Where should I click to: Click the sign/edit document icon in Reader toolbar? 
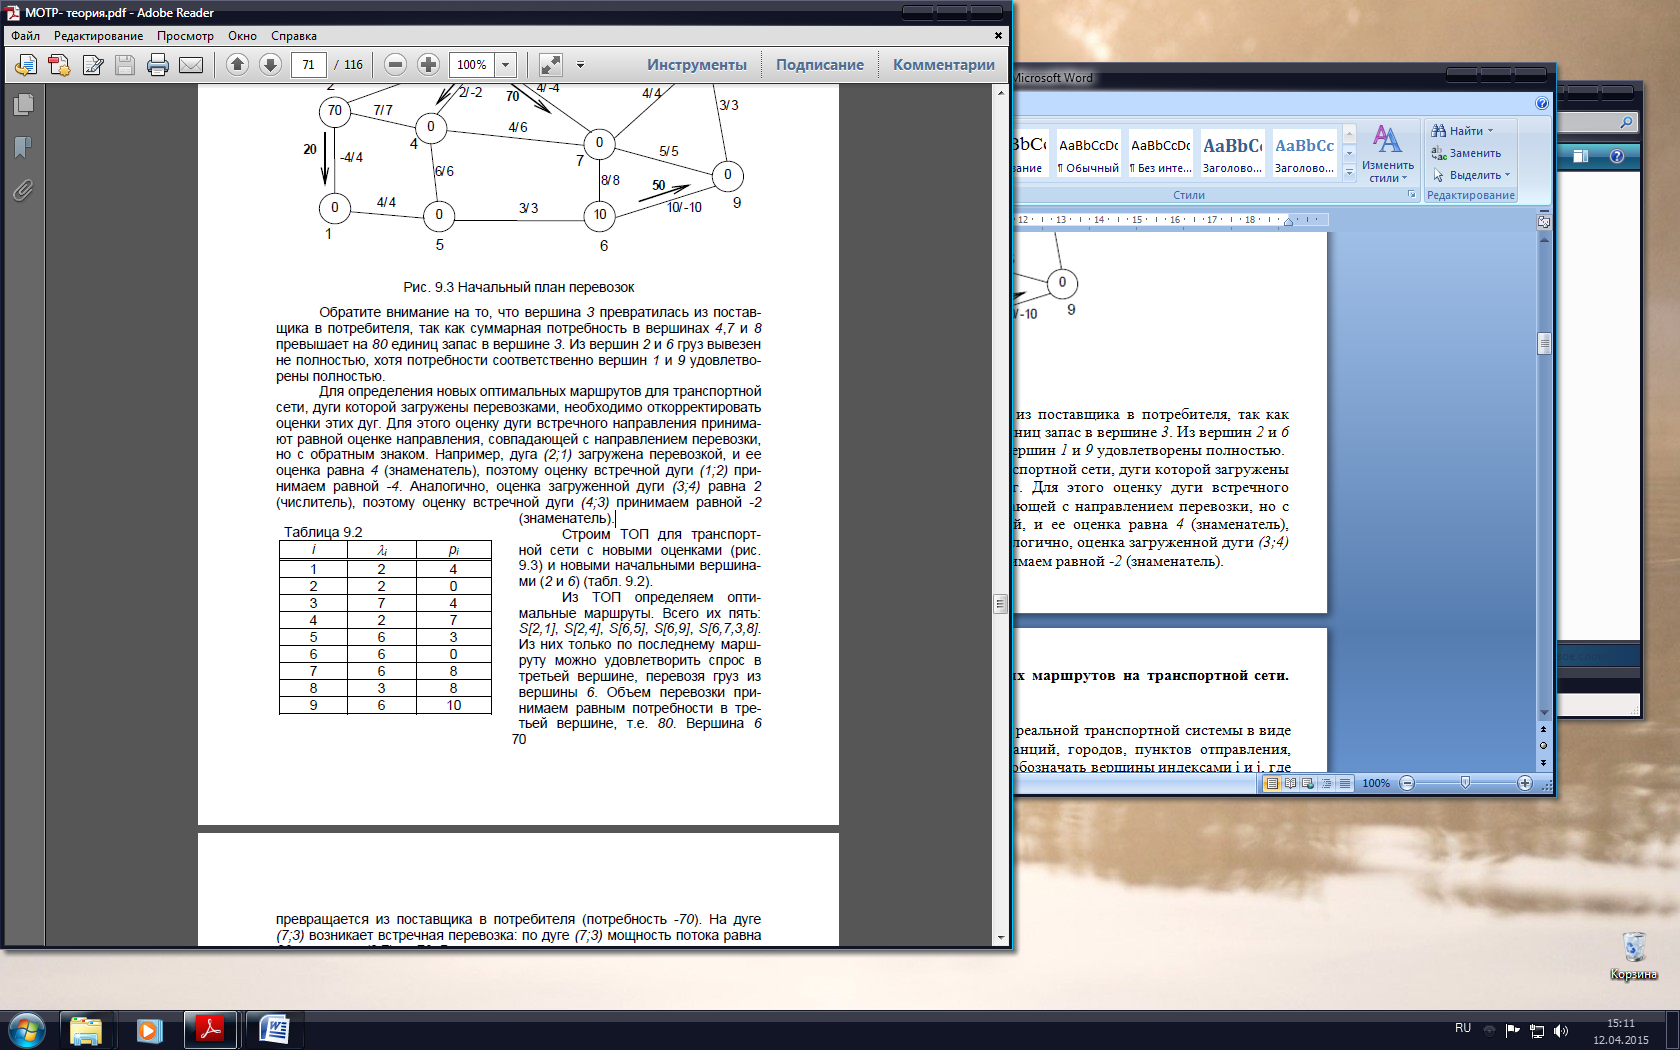coord(93,65)
